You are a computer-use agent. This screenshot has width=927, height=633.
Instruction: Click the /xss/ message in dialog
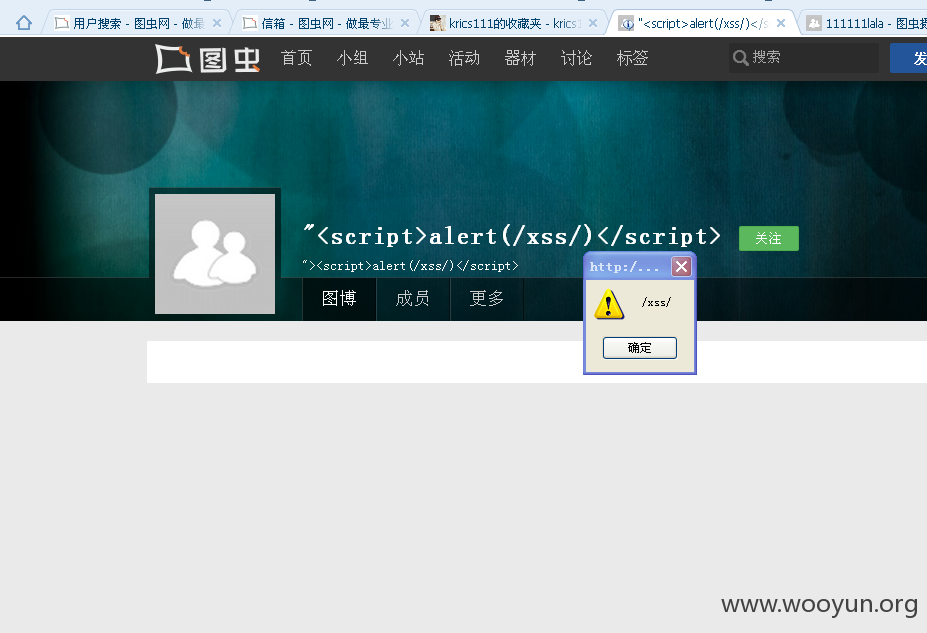pyautogui.click(x=656, y=302)
